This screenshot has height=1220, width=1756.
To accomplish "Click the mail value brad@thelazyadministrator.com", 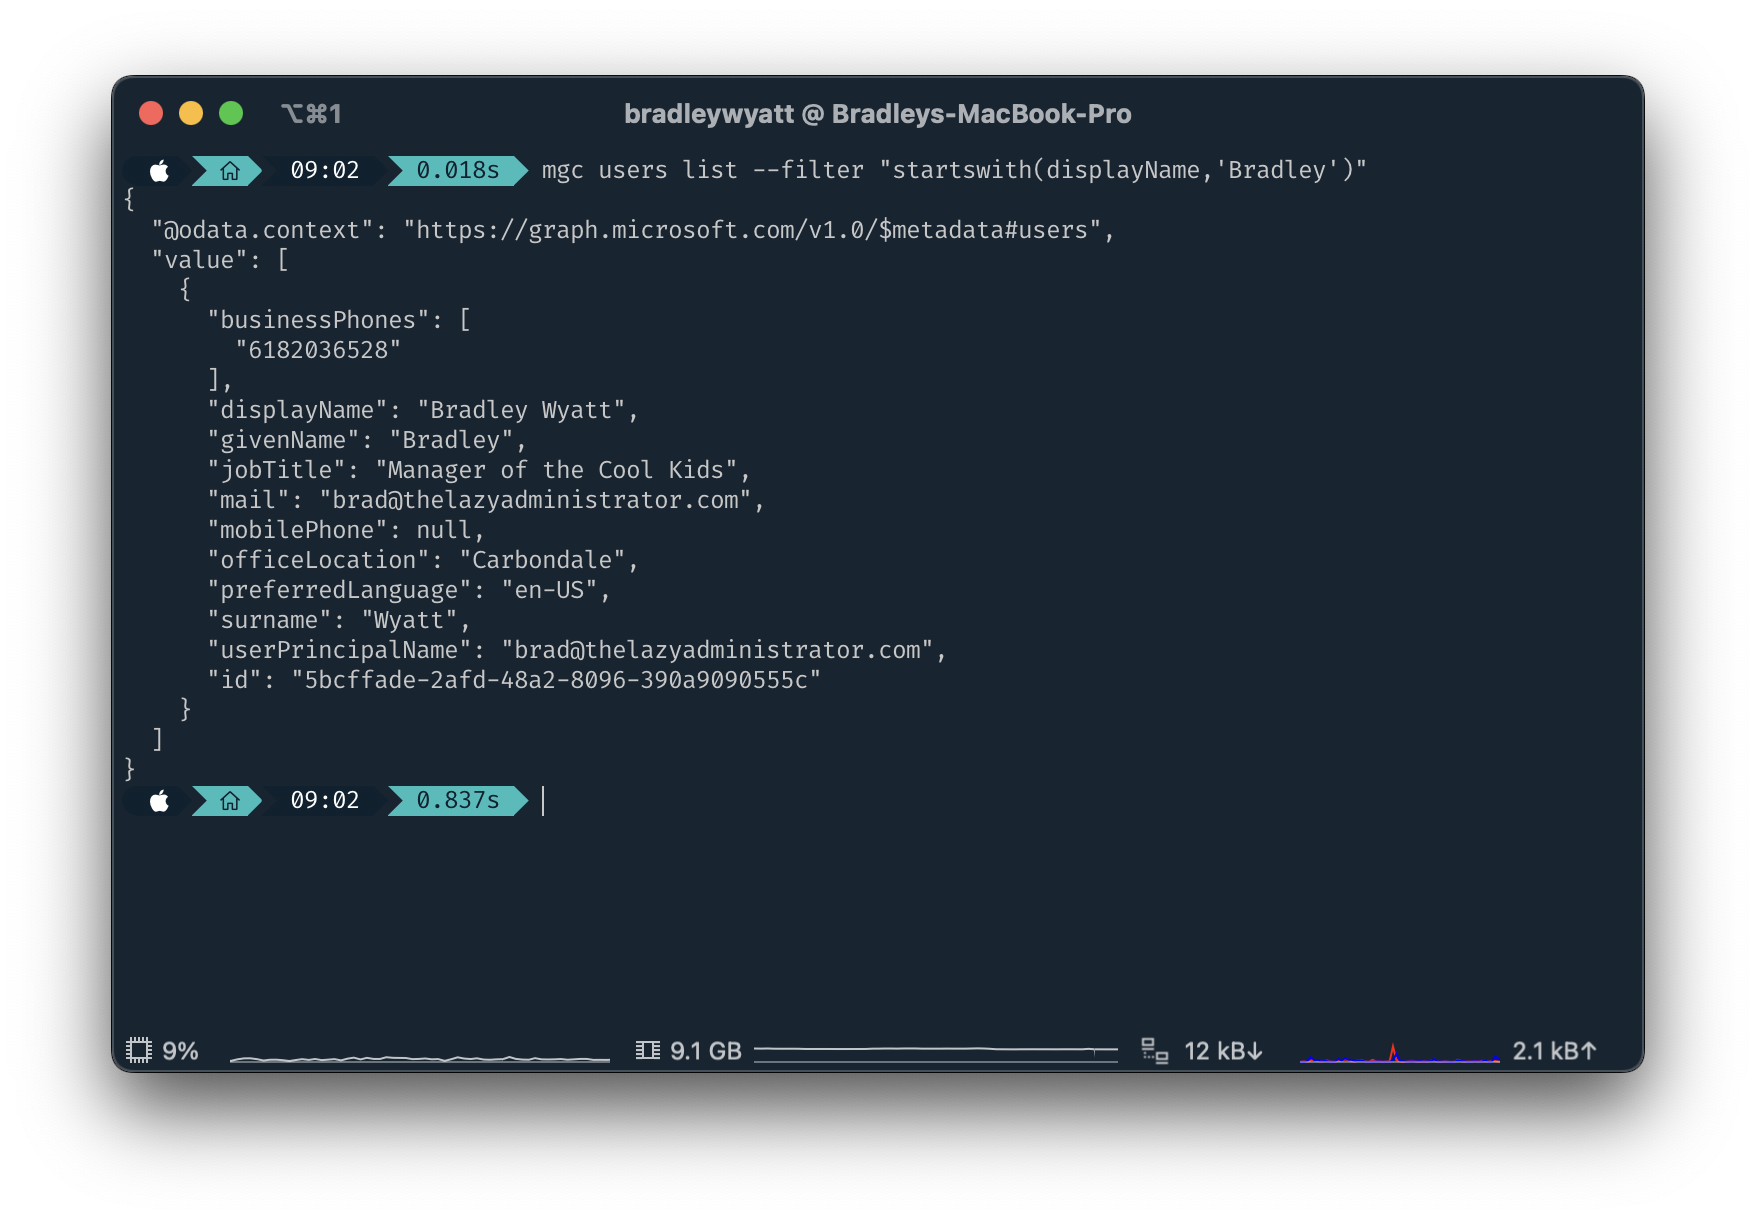I will click(535, 500).
